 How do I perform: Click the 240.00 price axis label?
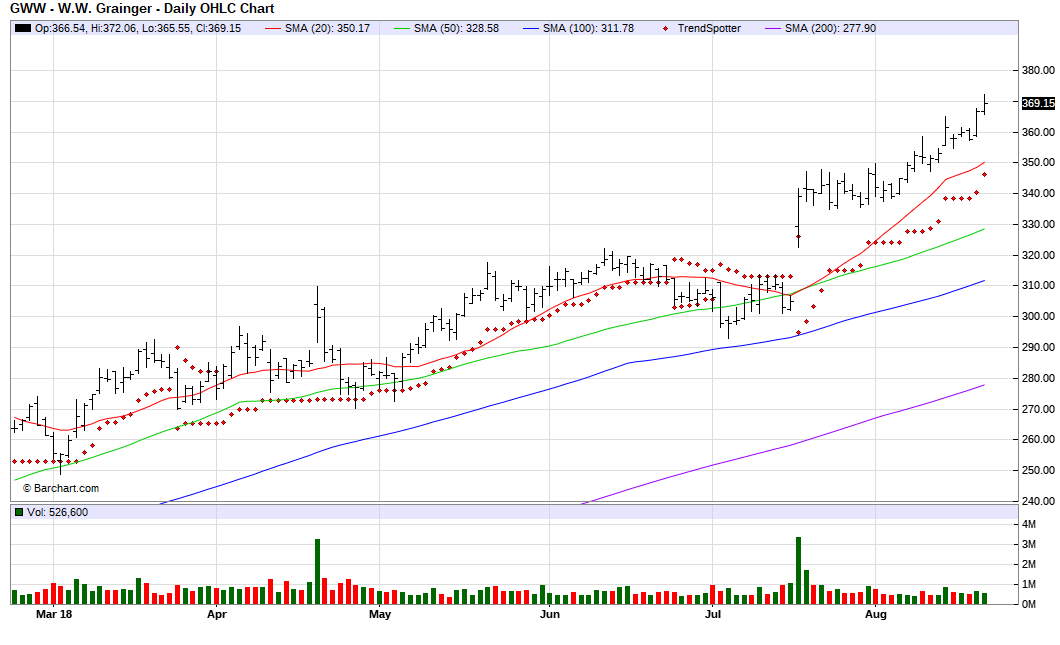(x=1038, y=502)
